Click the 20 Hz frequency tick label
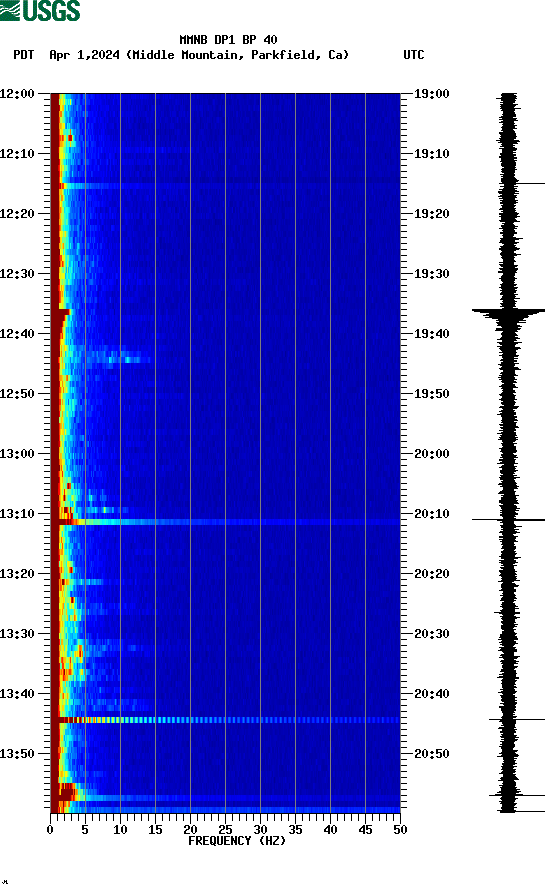The height and width of the screenshot is (893, 552). click(190, 830)
